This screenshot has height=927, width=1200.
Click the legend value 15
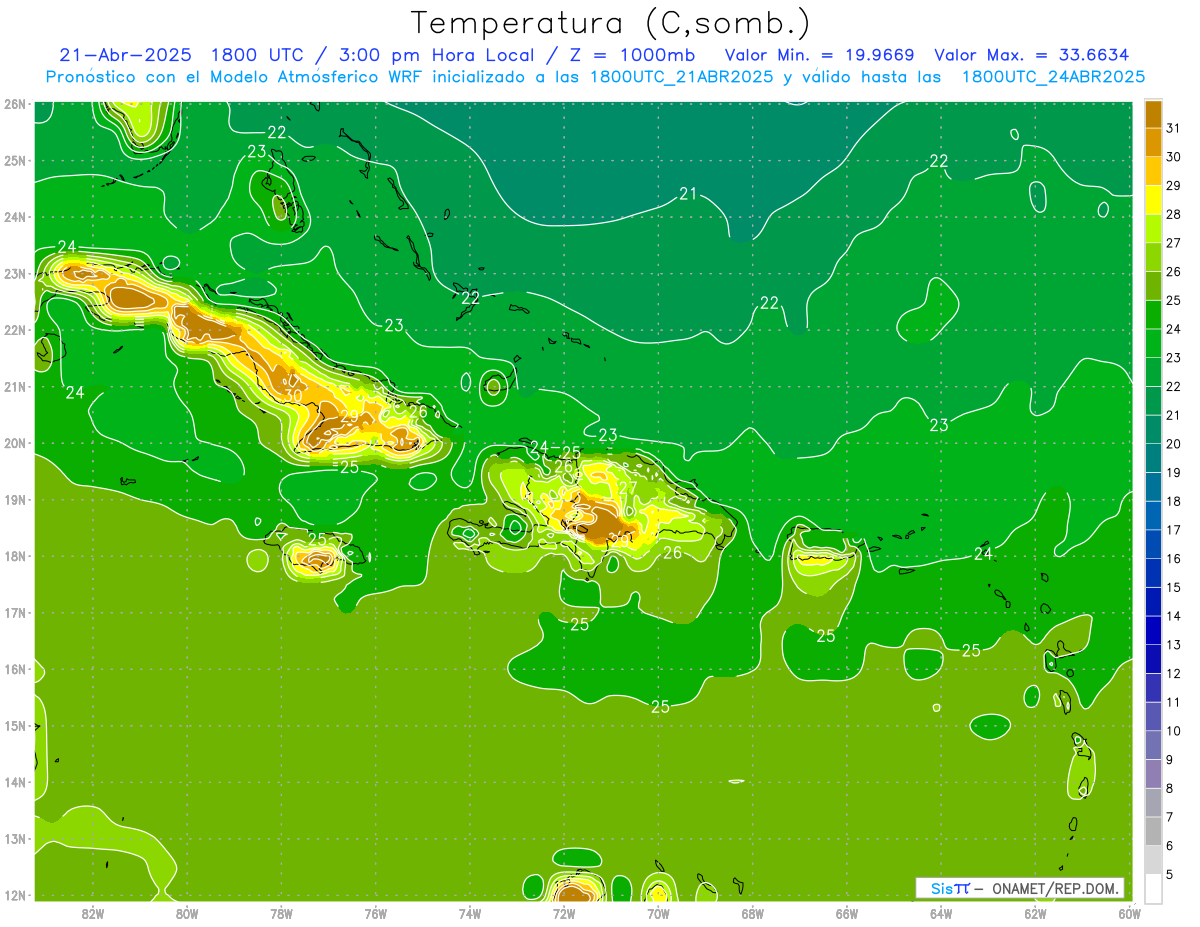click(x=1173, y=588)
